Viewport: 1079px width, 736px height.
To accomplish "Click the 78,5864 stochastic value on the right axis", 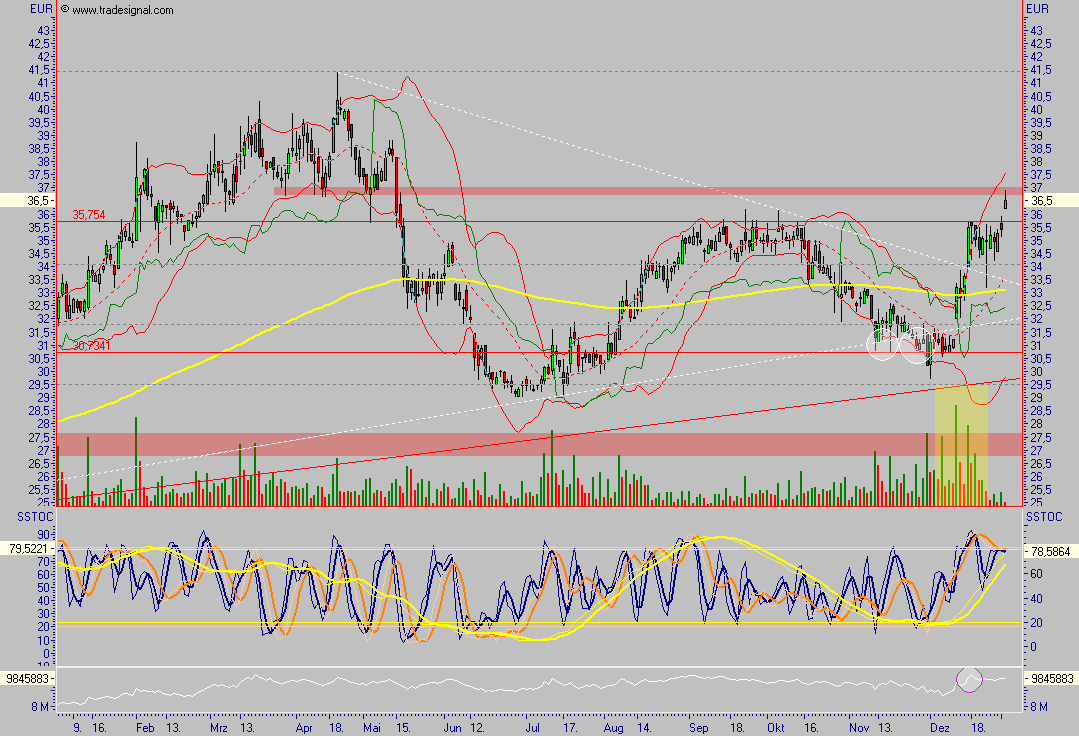I will (x=1054, y=551).
